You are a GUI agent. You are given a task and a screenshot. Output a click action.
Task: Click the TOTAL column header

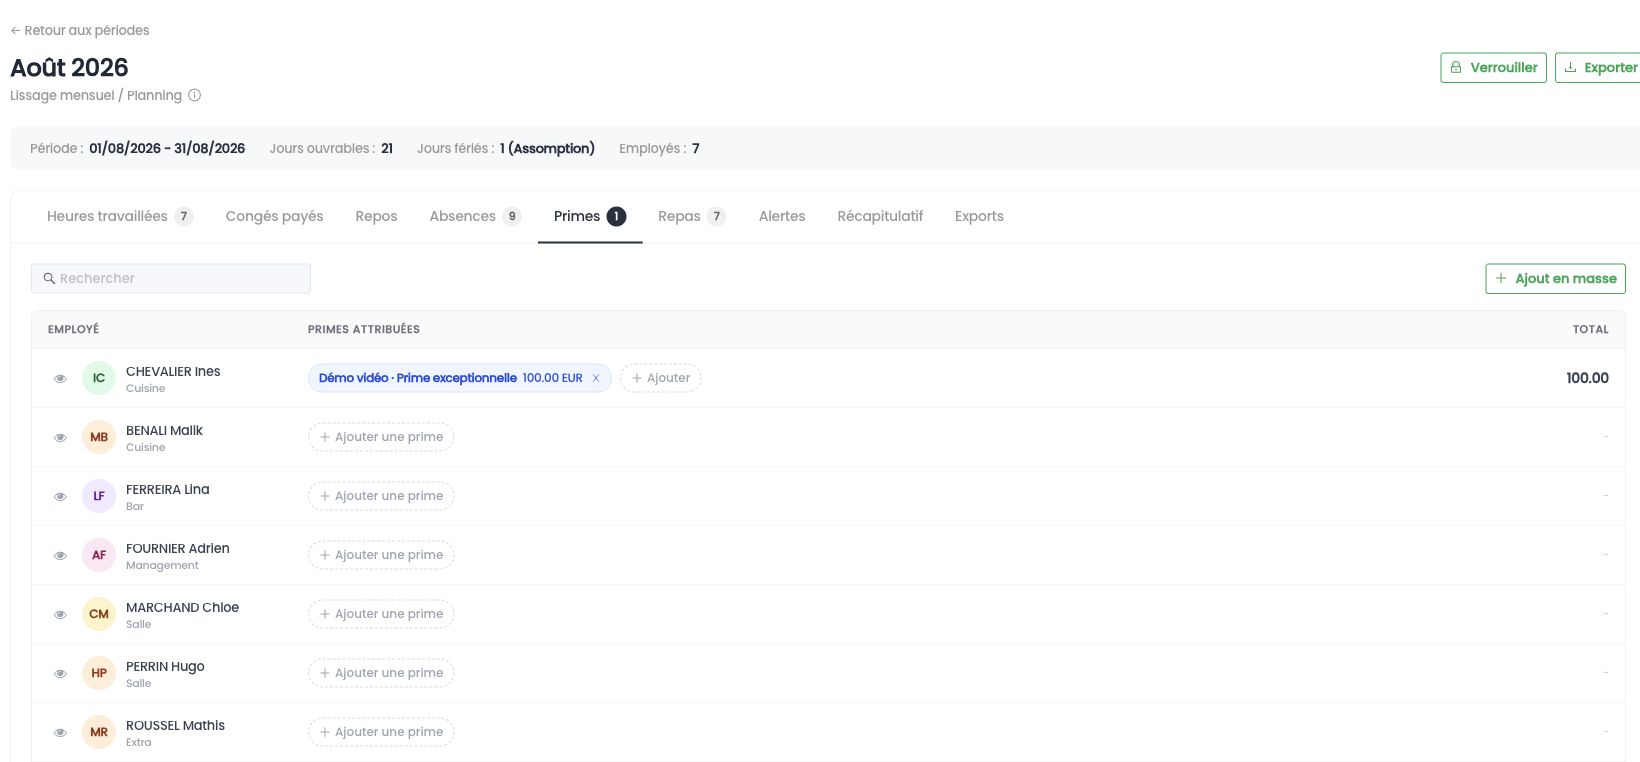coord(1590,329)
